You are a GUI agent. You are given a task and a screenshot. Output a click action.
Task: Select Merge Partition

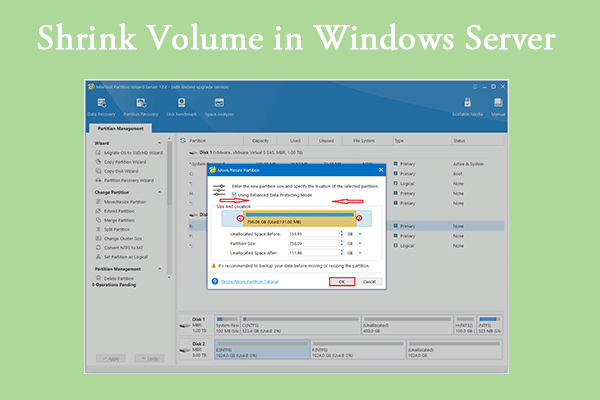tap(115, 220)
